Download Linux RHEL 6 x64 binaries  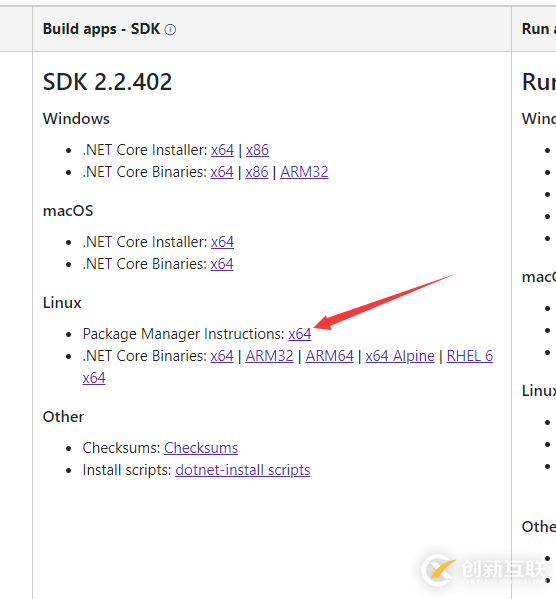click(x=470, y=356)
